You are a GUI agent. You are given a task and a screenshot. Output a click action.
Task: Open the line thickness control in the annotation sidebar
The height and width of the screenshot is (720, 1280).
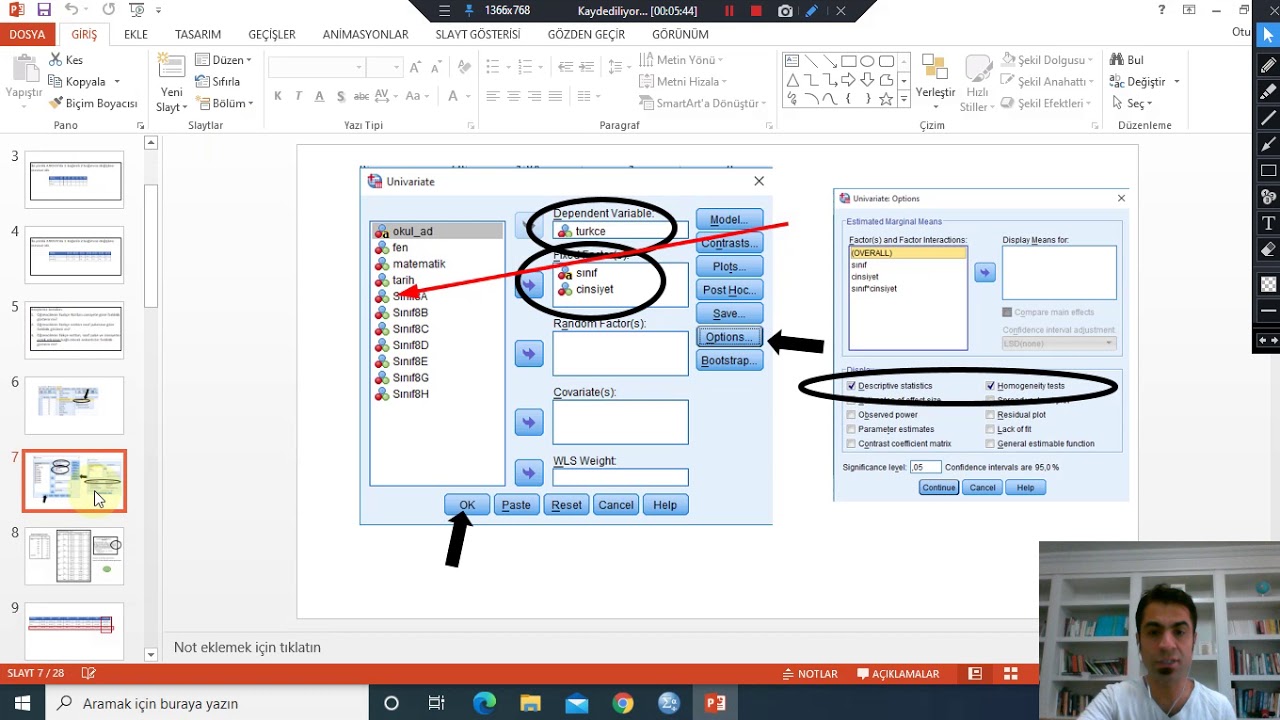[1268, 311]
